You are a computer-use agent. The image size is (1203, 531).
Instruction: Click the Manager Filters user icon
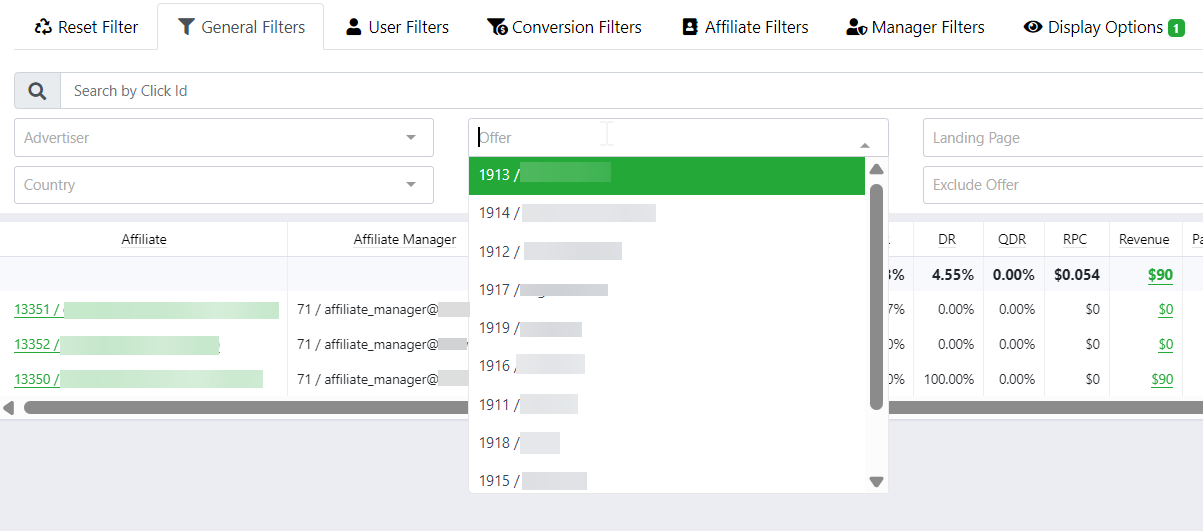click(x=855, y=27)
